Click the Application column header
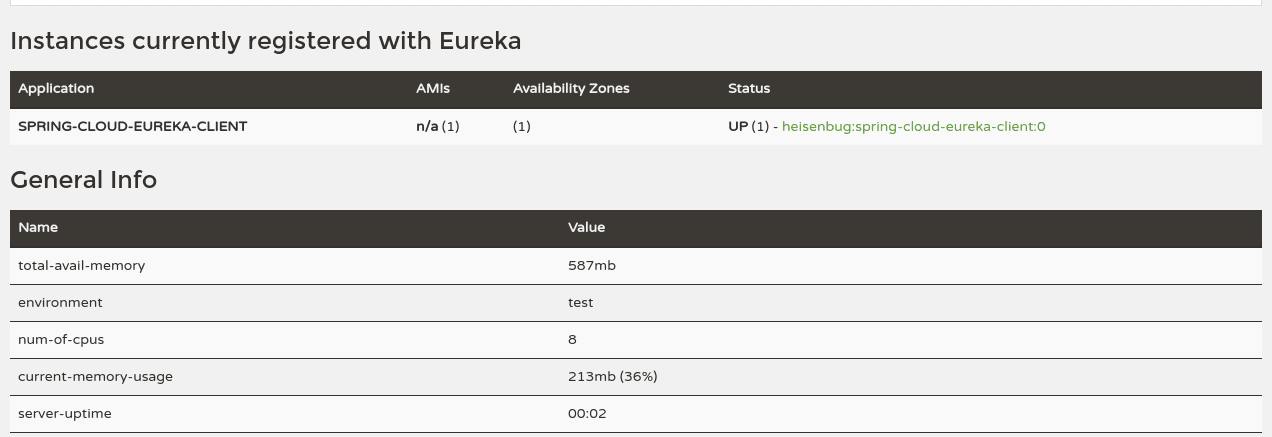Image resolution: width=1272 pixels, height=437 pixels. point(56,89)
